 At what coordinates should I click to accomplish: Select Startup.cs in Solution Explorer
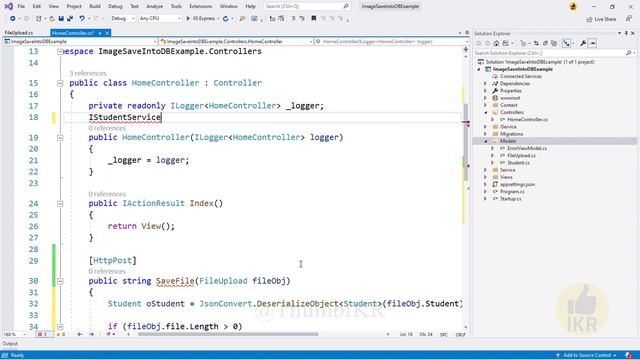[x=511, y=199]
